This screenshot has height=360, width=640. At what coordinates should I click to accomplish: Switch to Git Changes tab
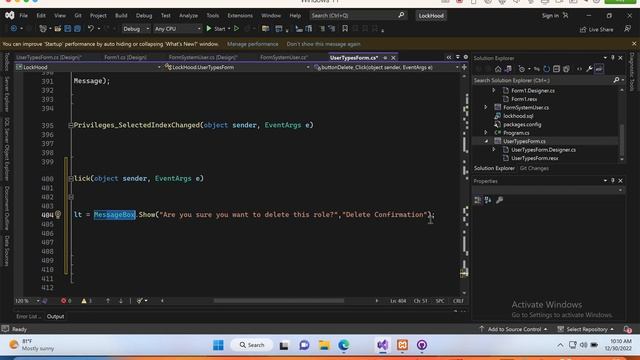(534, 168)
